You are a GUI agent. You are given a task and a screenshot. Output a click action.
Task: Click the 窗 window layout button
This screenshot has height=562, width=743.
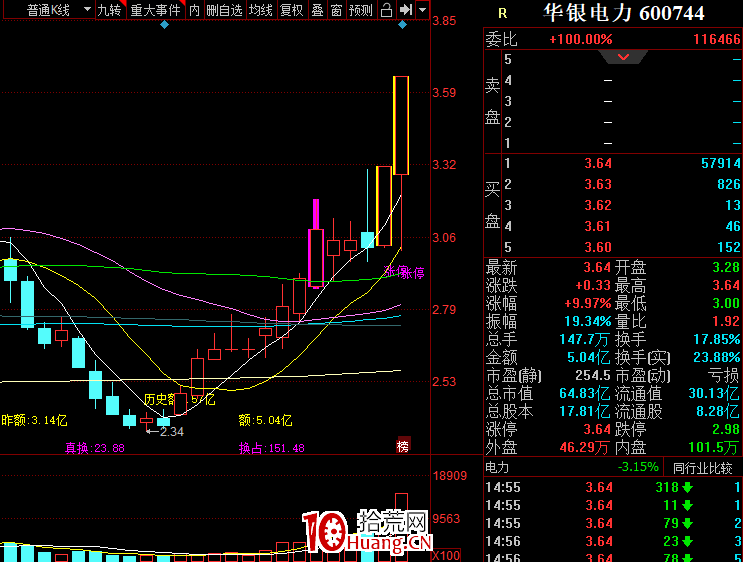[336, 10]
